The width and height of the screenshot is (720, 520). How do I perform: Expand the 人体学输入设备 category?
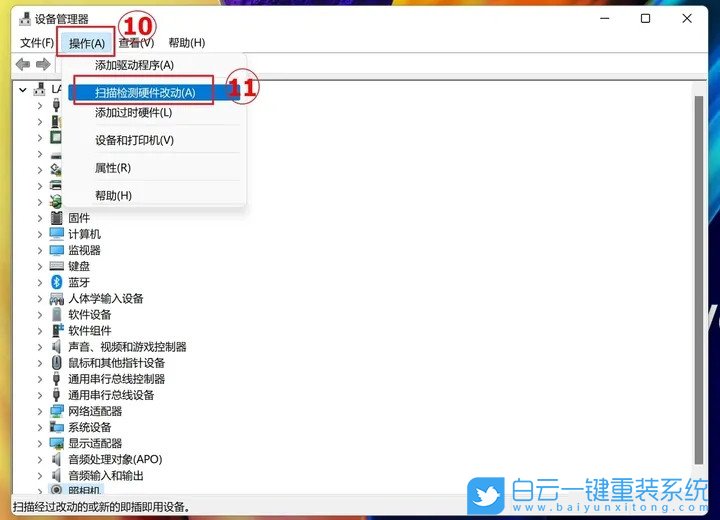[40, 299]
